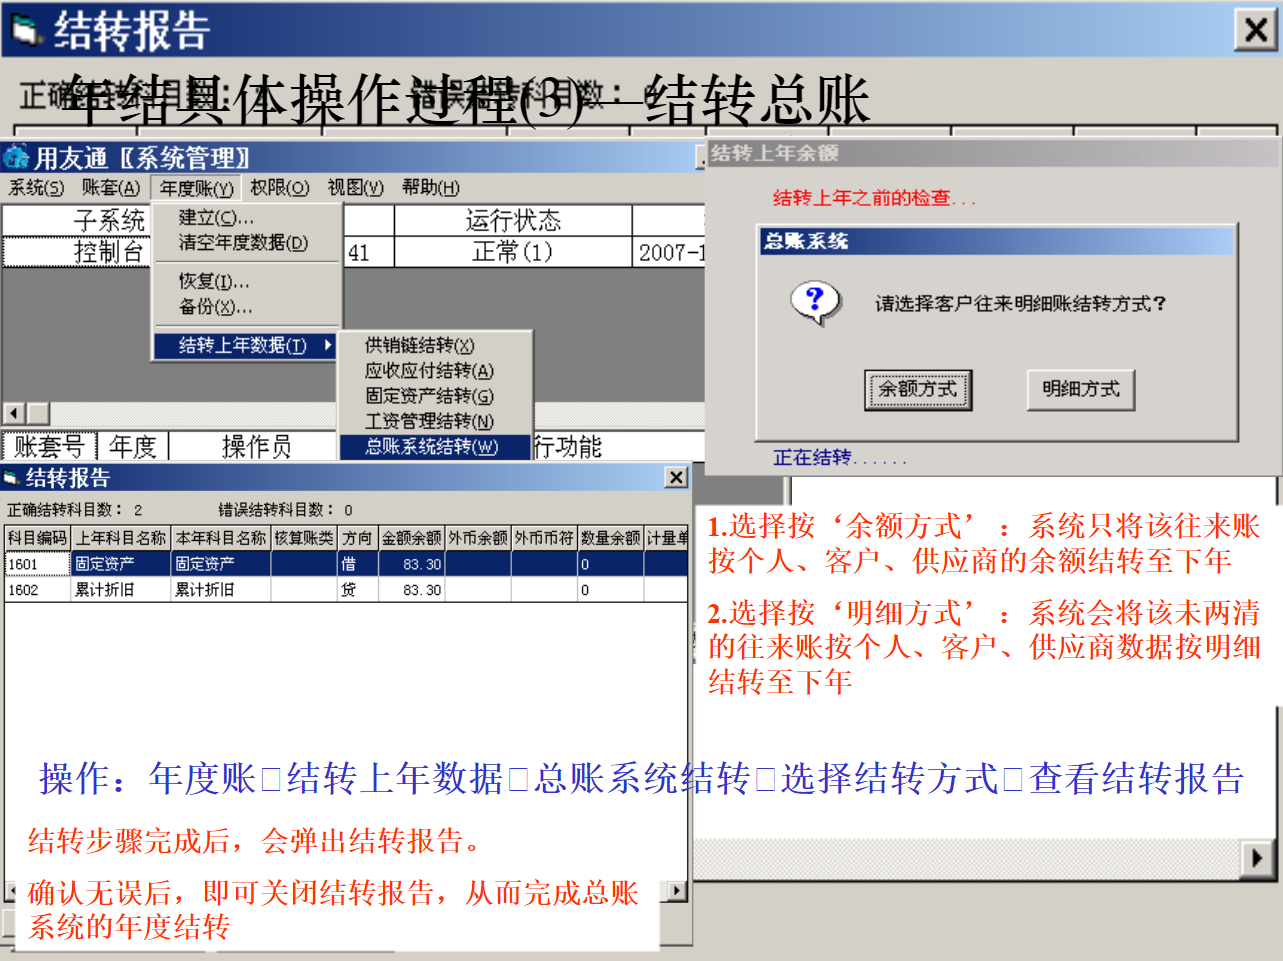This screenshot has width=1283, height=961.
Task: Click 固定资产 in 本年科目名称 column
Action: coord(221,564)
